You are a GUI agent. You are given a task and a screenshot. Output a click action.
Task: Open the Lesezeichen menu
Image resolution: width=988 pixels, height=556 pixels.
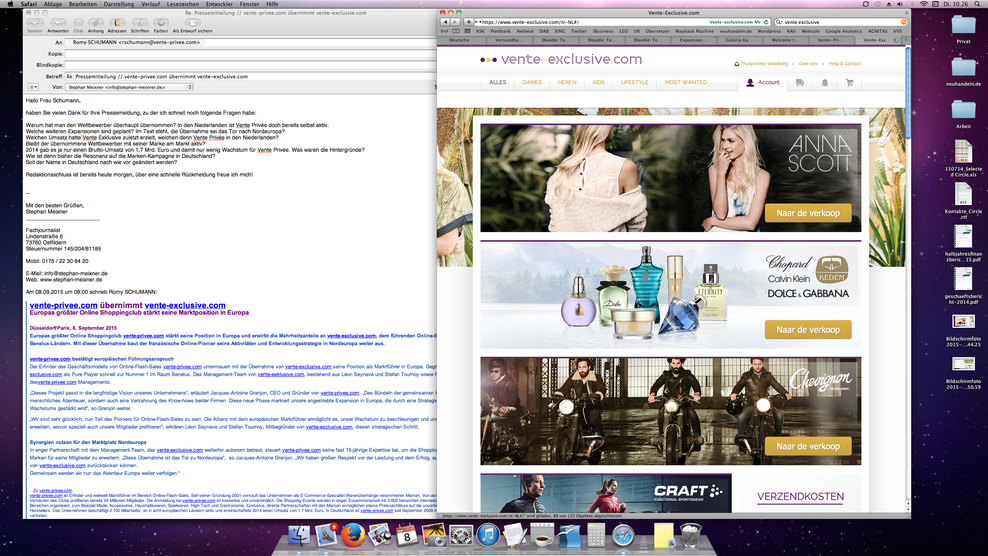[x=183, y=4]
